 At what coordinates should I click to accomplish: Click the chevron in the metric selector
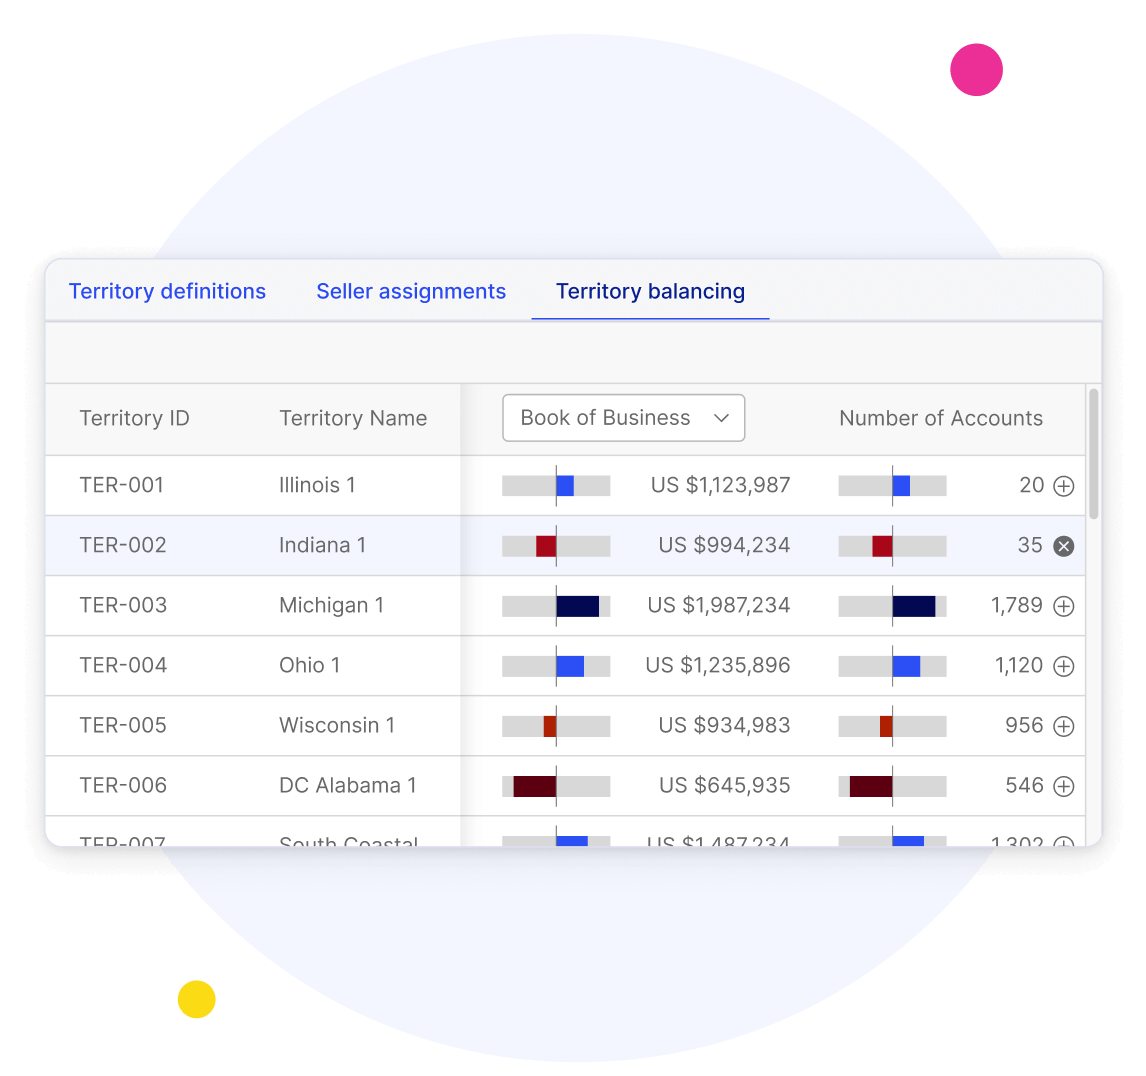[722, 418]
